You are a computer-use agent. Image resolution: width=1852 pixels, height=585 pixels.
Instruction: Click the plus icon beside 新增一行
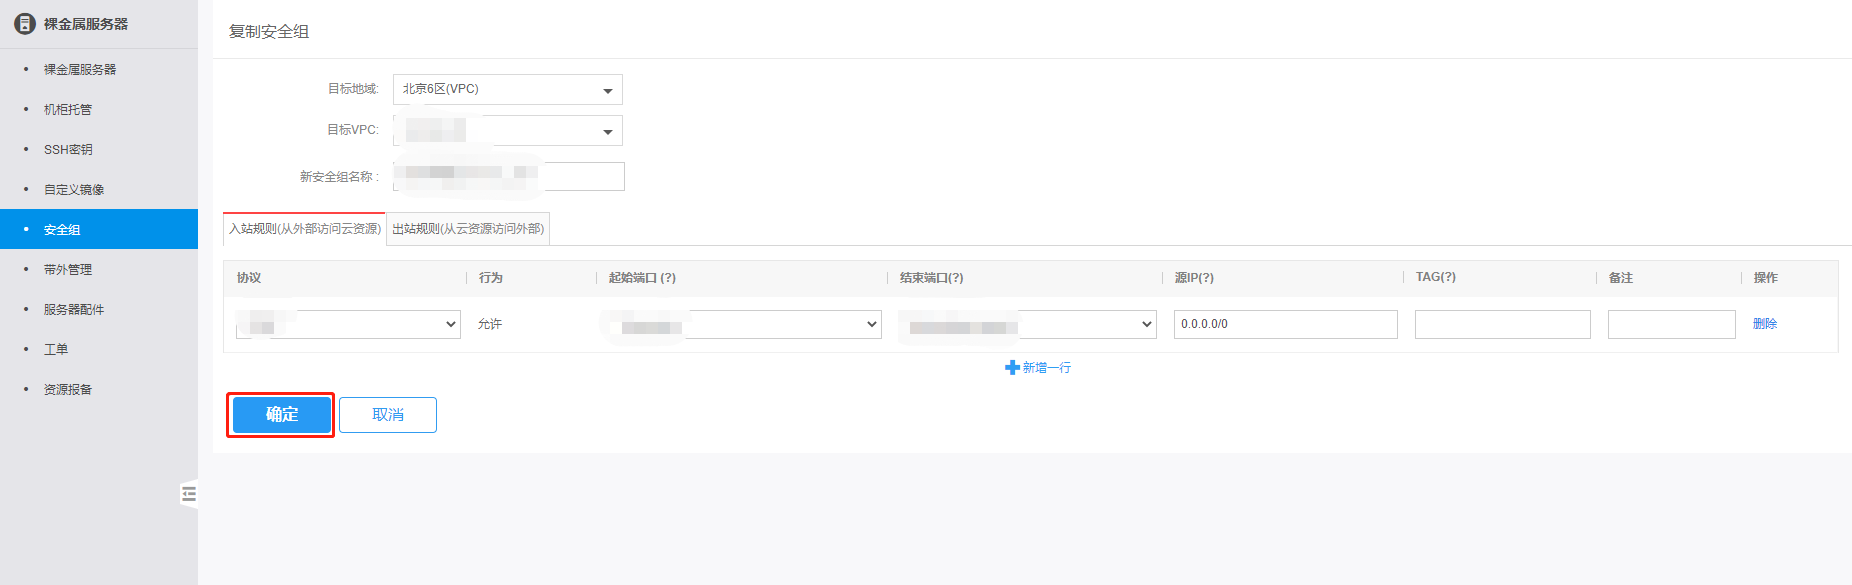(x=1012, y=368)
